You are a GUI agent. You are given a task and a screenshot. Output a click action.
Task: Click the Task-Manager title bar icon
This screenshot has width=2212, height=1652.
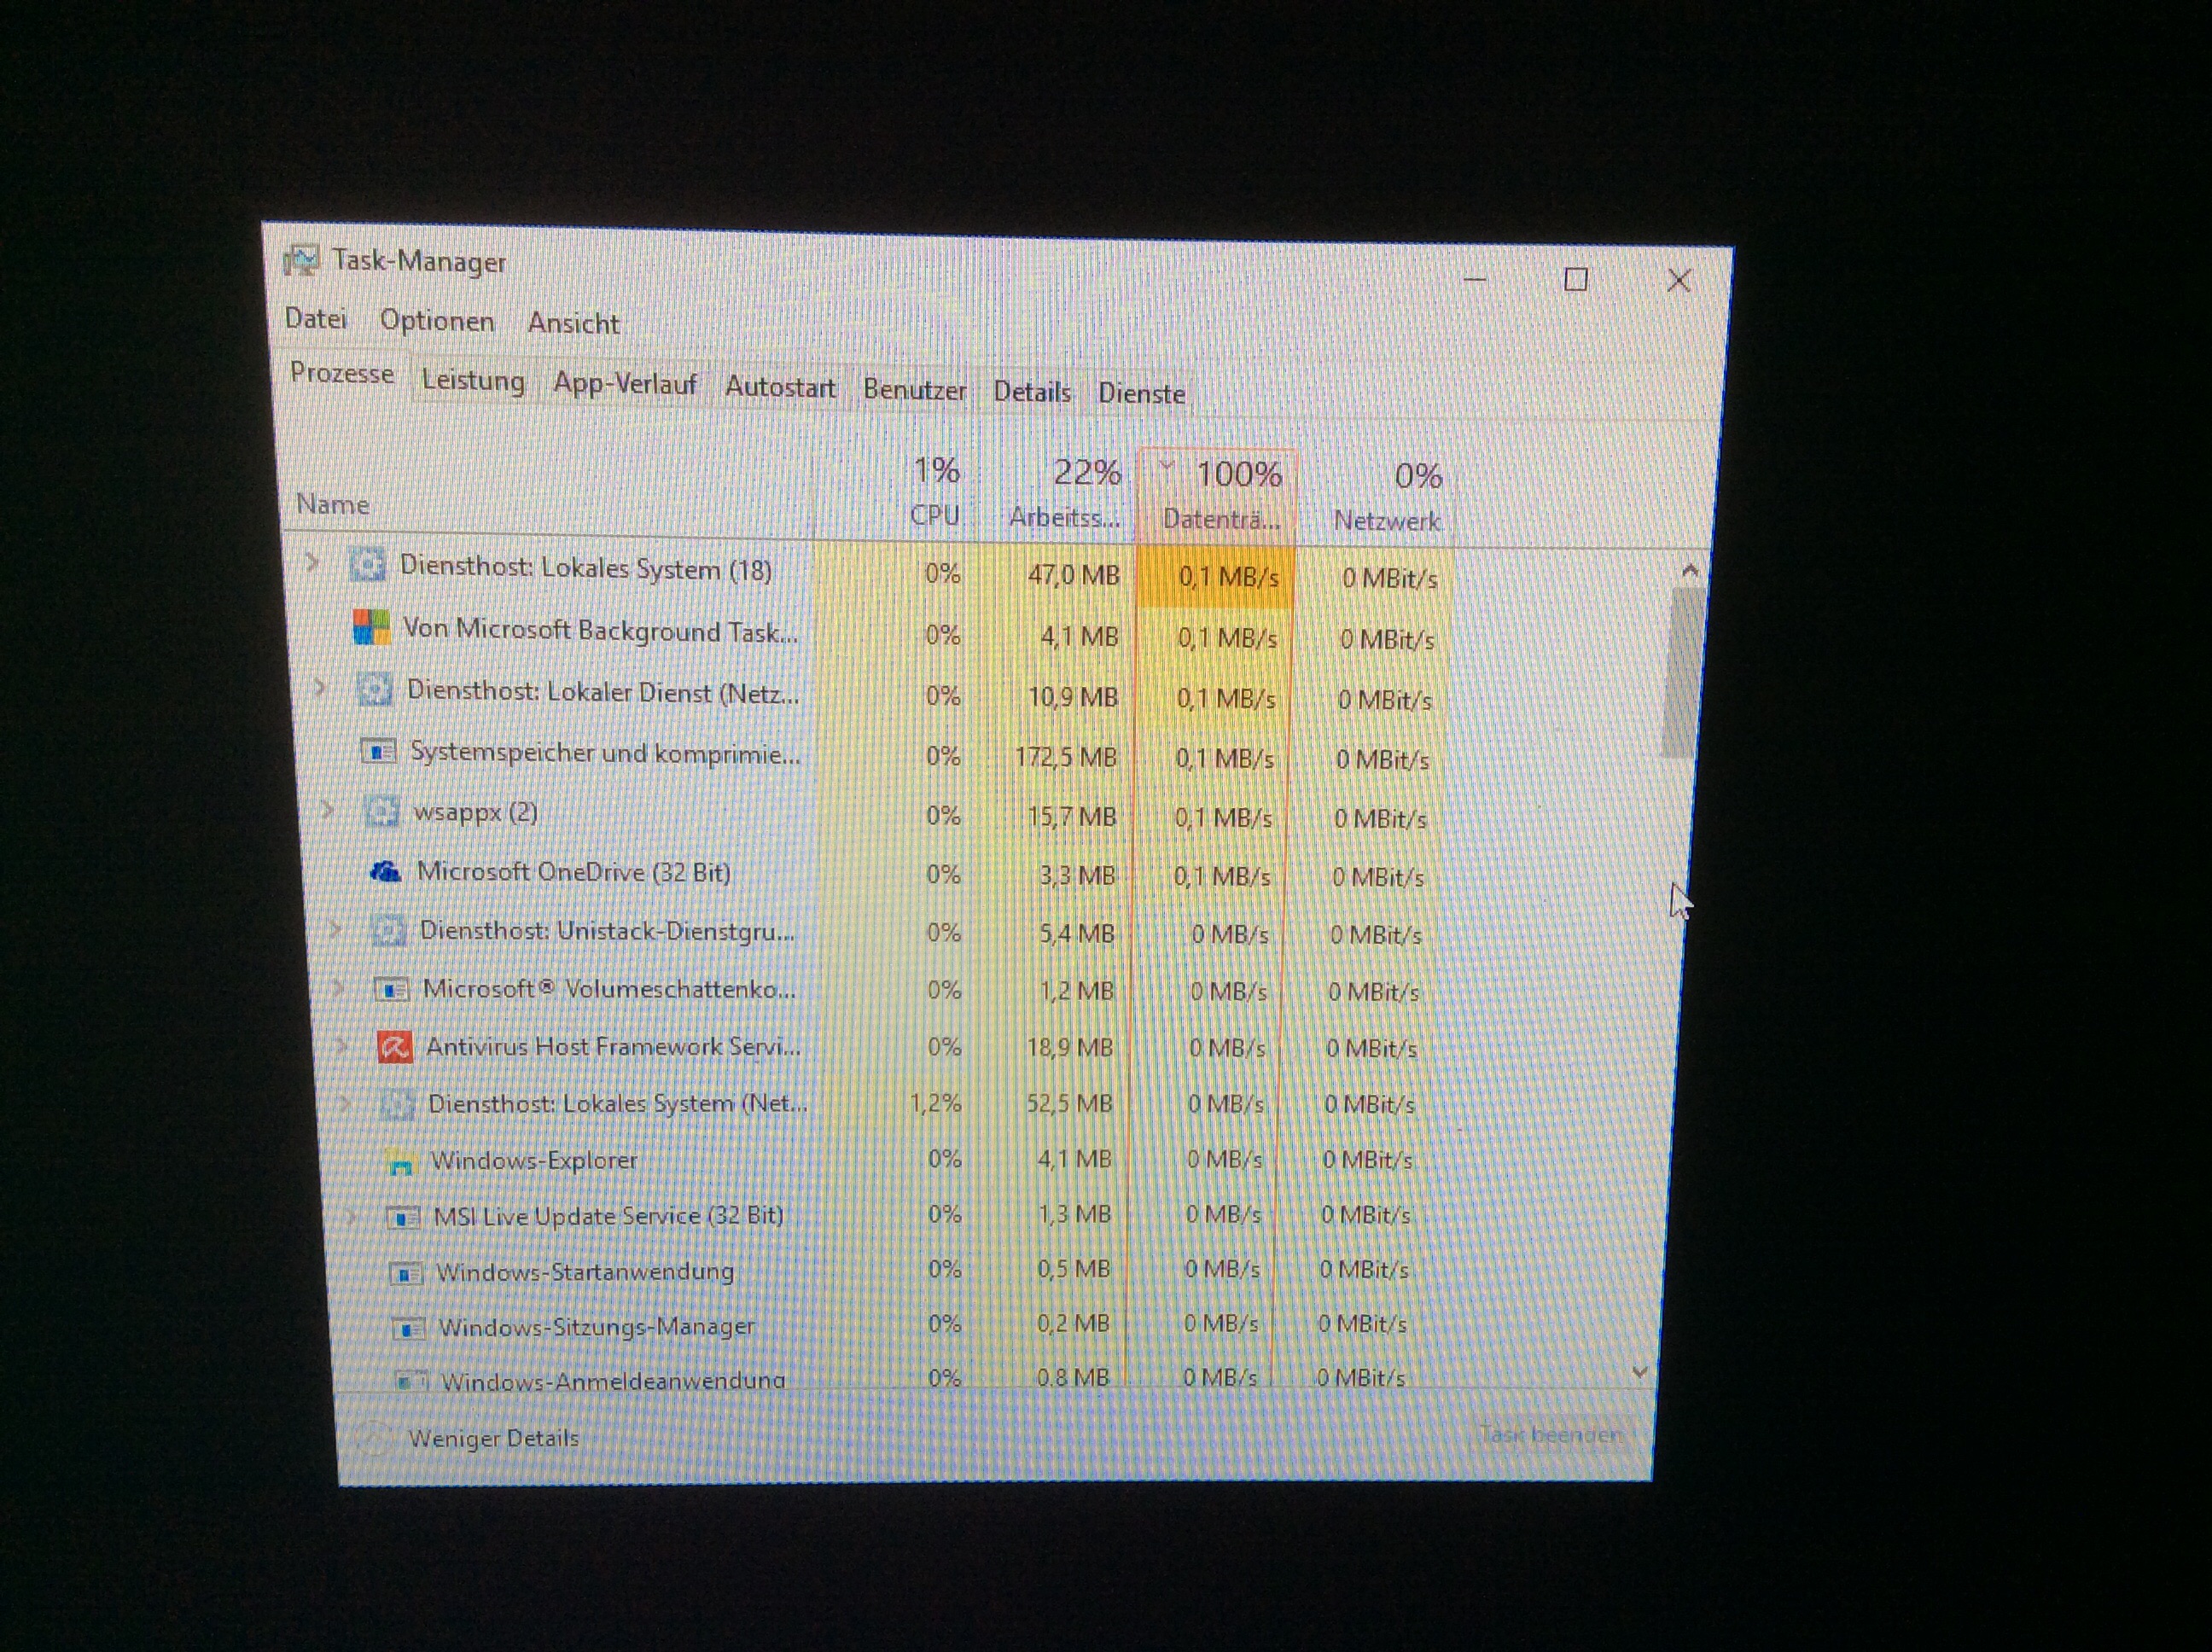click(300, 260)
